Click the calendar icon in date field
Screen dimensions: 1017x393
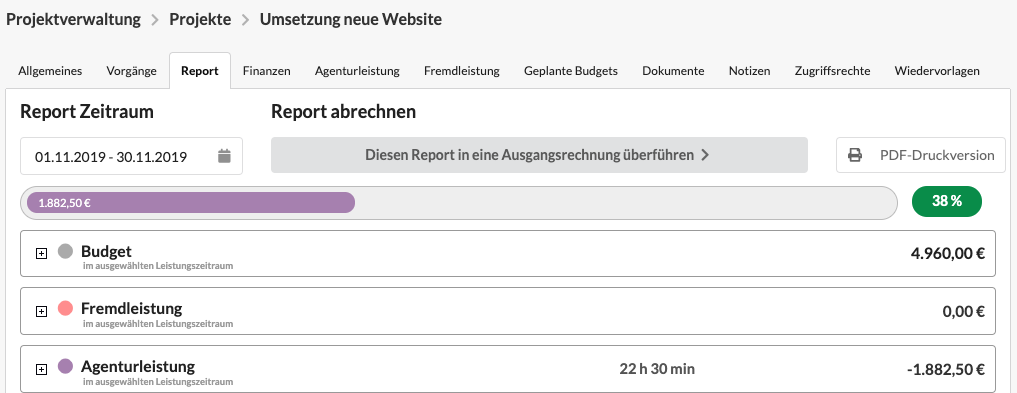(224, 156)
